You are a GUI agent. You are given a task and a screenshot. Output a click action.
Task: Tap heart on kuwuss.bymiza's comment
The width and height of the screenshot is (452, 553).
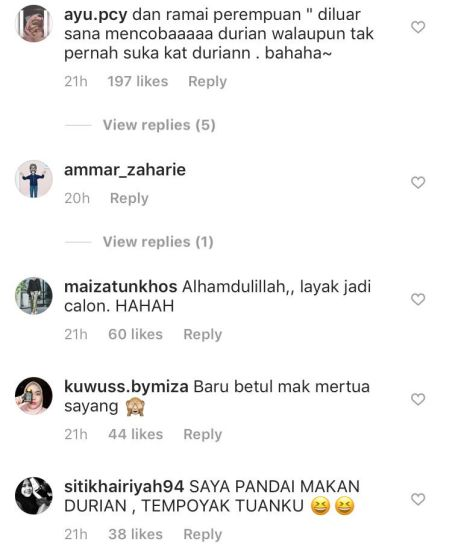[418, 399]
